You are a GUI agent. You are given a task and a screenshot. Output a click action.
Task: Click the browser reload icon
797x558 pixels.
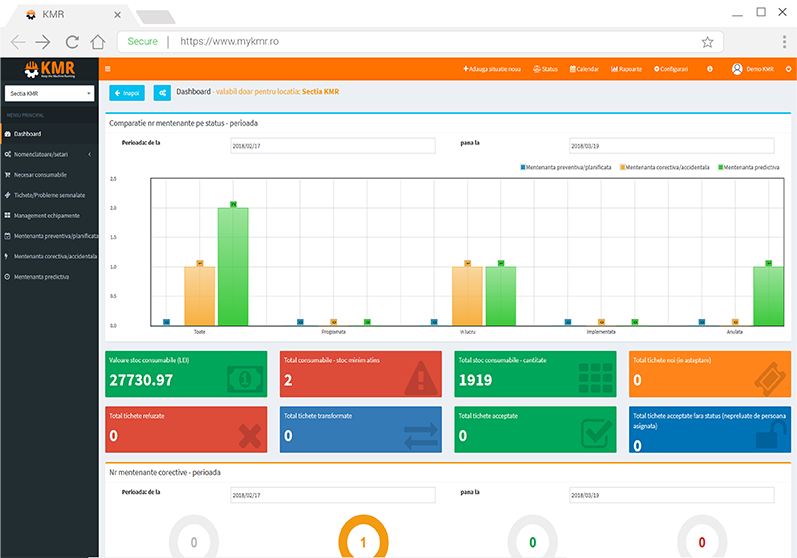click(x=71, y=42)
